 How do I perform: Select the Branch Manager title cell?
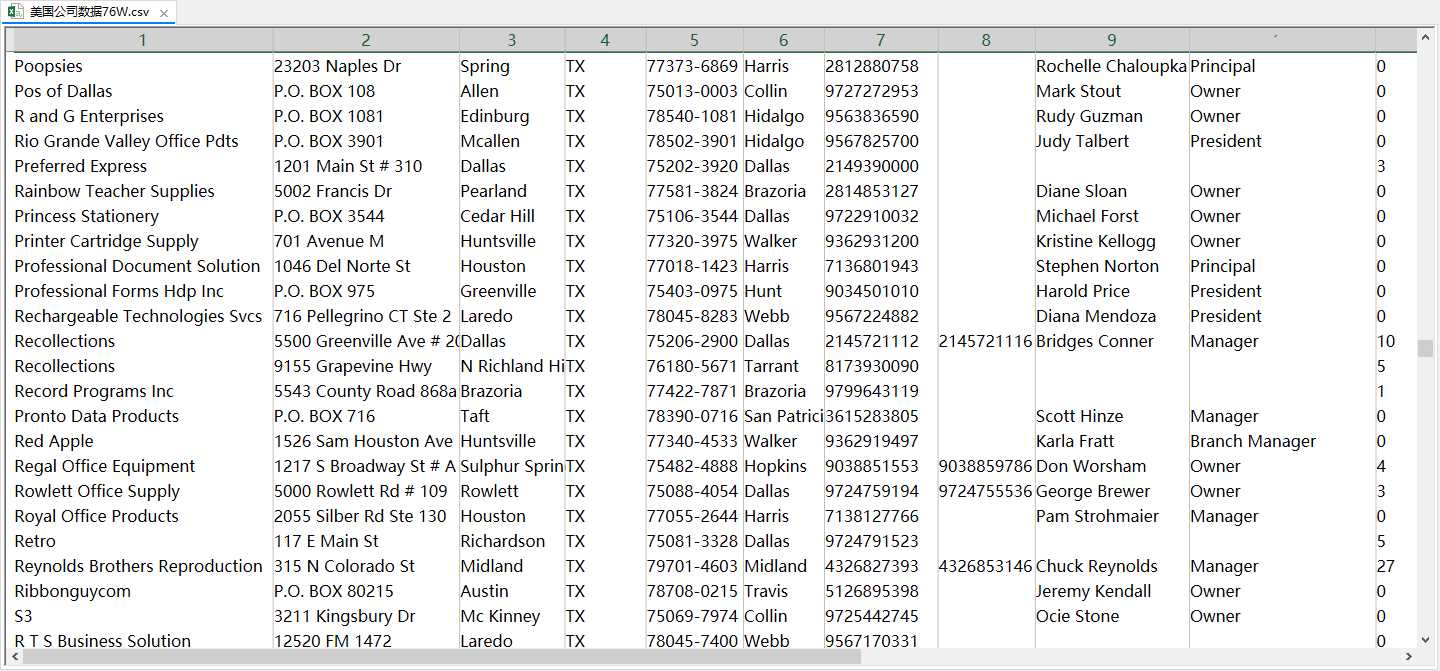[x=1282, y=441]
